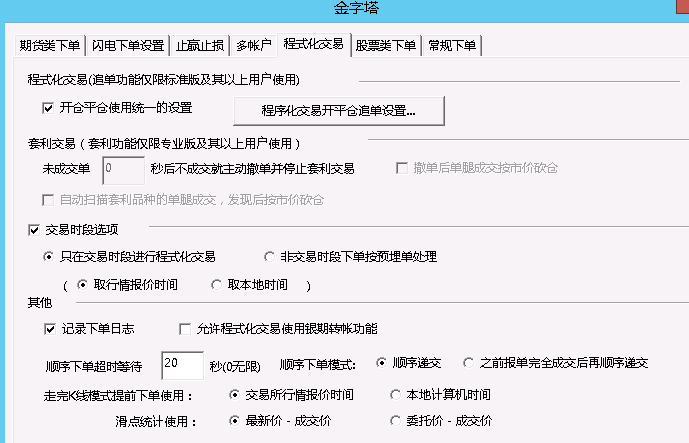This screenshot has height=443, width=689.
Task: Uncheck 开仓平仓使用统一的设置 checkbox
Action: [48, 108]
